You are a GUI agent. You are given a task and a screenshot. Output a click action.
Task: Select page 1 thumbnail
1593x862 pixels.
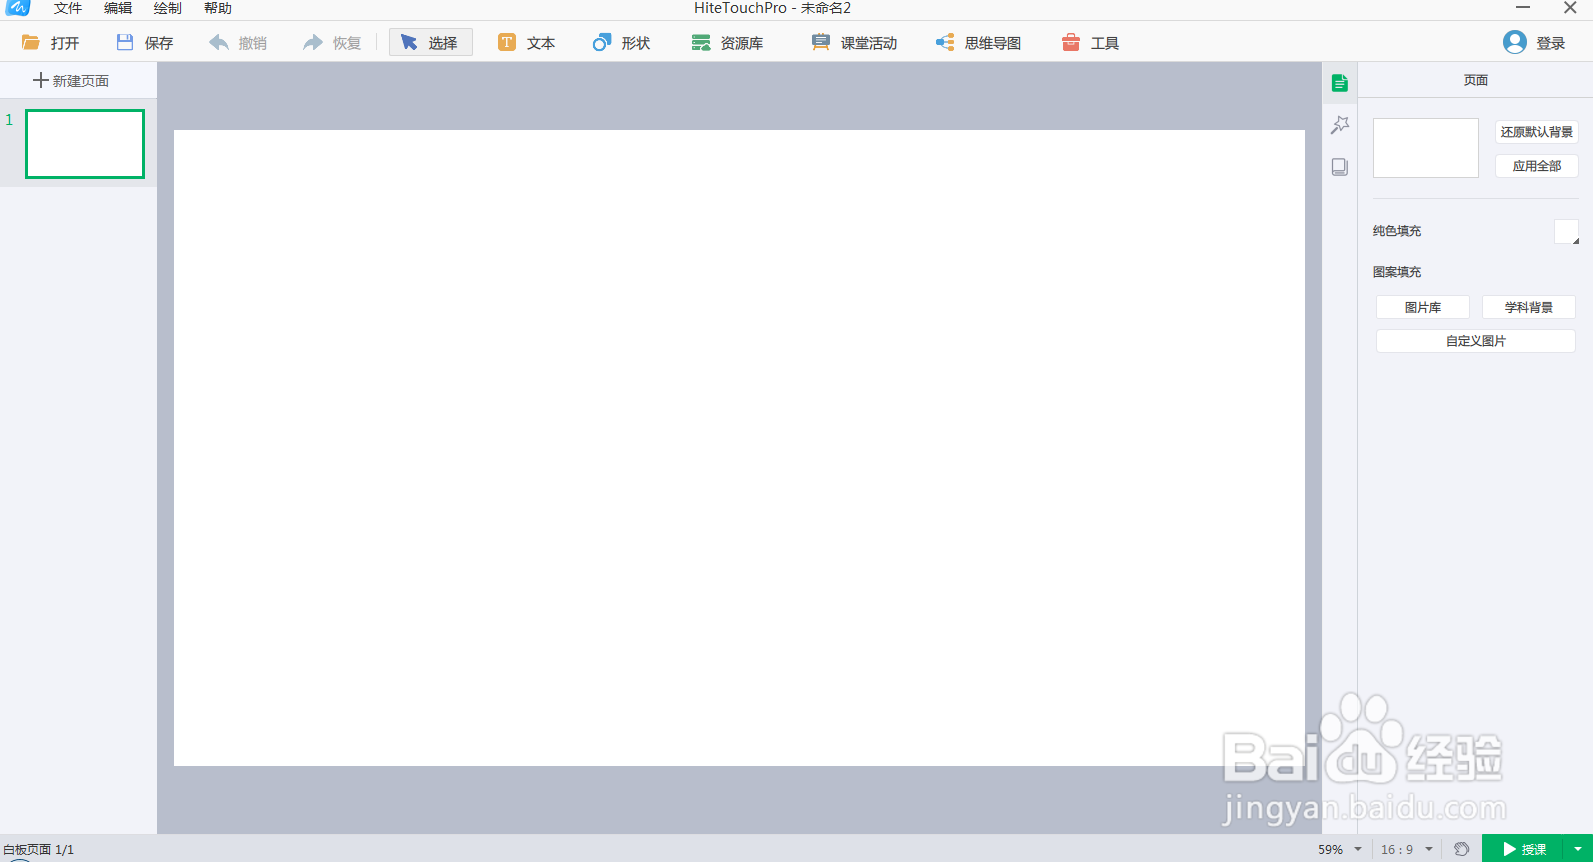(85, 144)
